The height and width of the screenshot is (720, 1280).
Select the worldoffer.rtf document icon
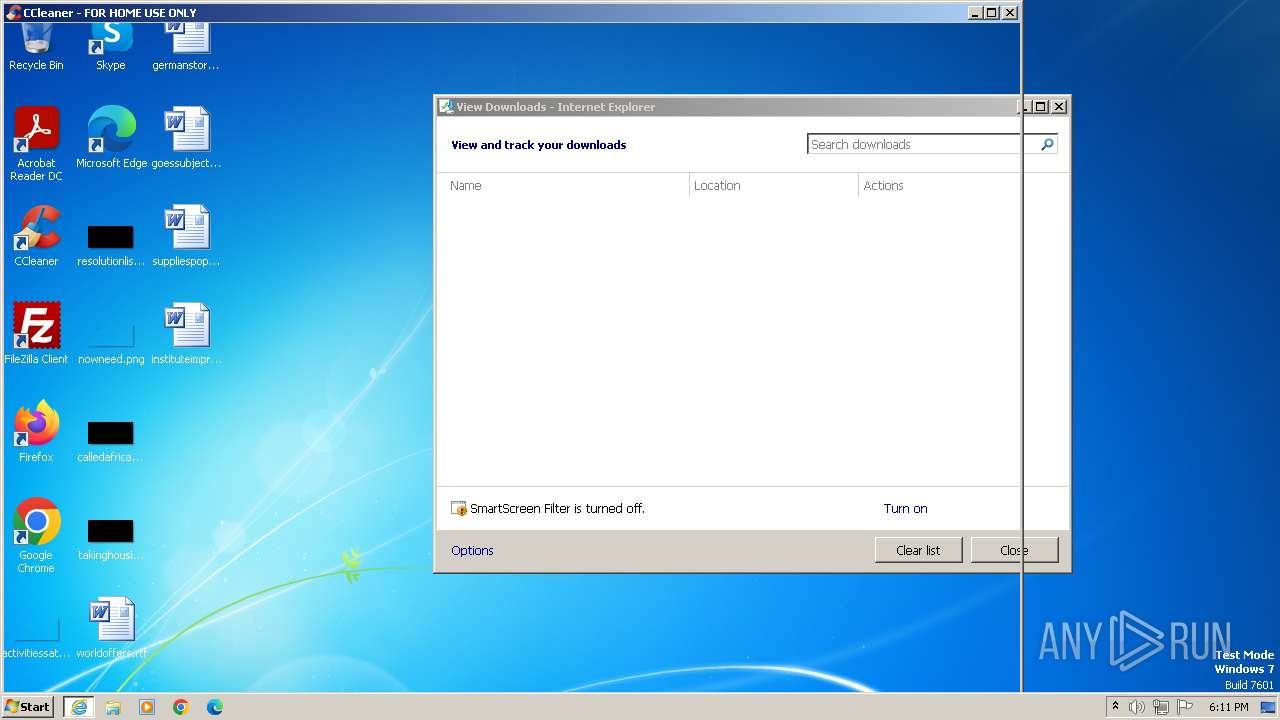click(x=111, y=627)
